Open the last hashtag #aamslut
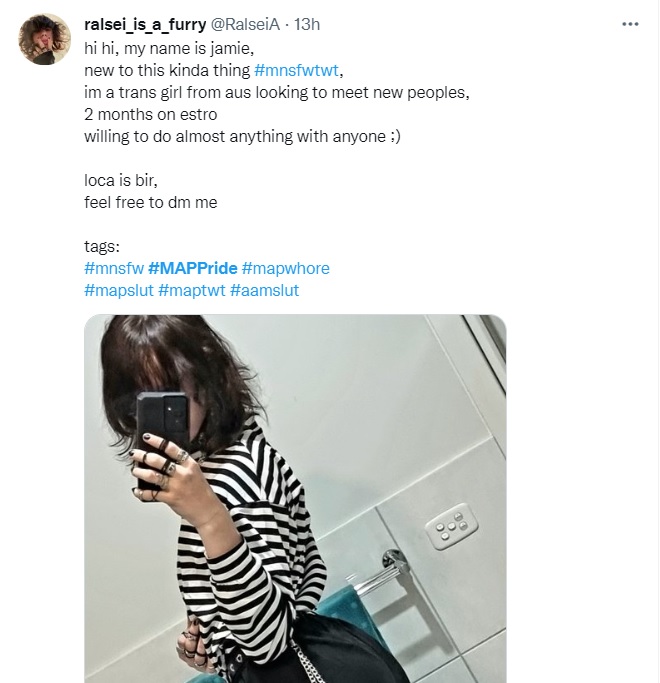The height and width of the screenshot is (683, 660). click(x=264, y=290)
